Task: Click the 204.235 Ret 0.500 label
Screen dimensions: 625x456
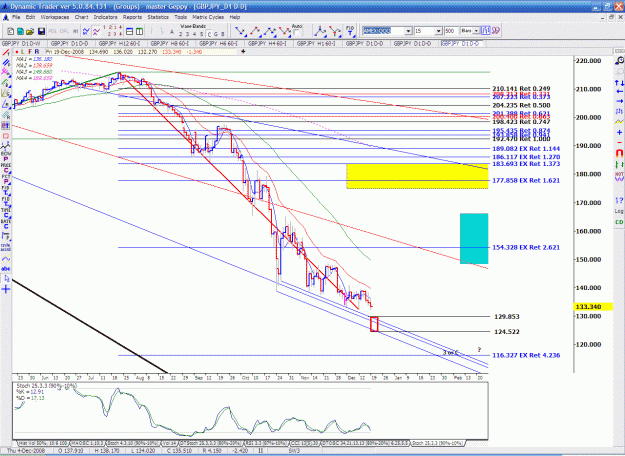Action: pos(521,105)
